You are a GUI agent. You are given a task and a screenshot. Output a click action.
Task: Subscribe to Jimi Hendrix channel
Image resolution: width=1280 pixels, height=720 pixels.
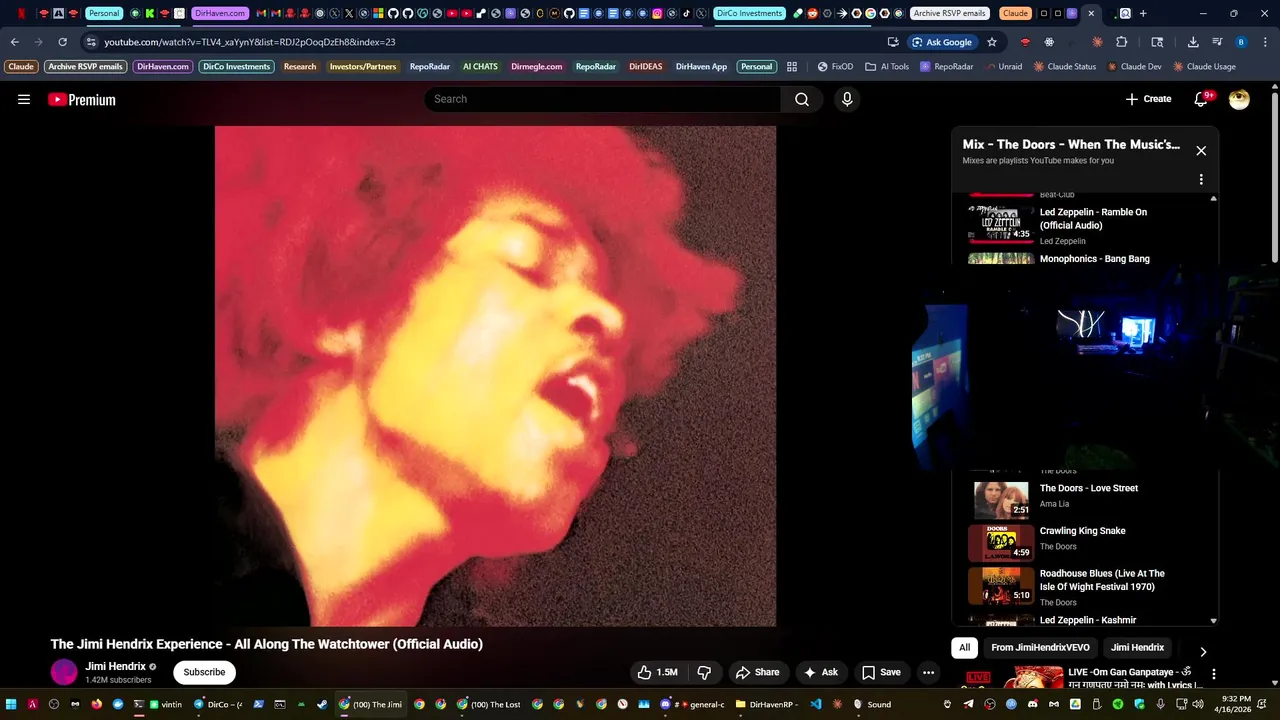pyautogui.click(x=204, y=672)
